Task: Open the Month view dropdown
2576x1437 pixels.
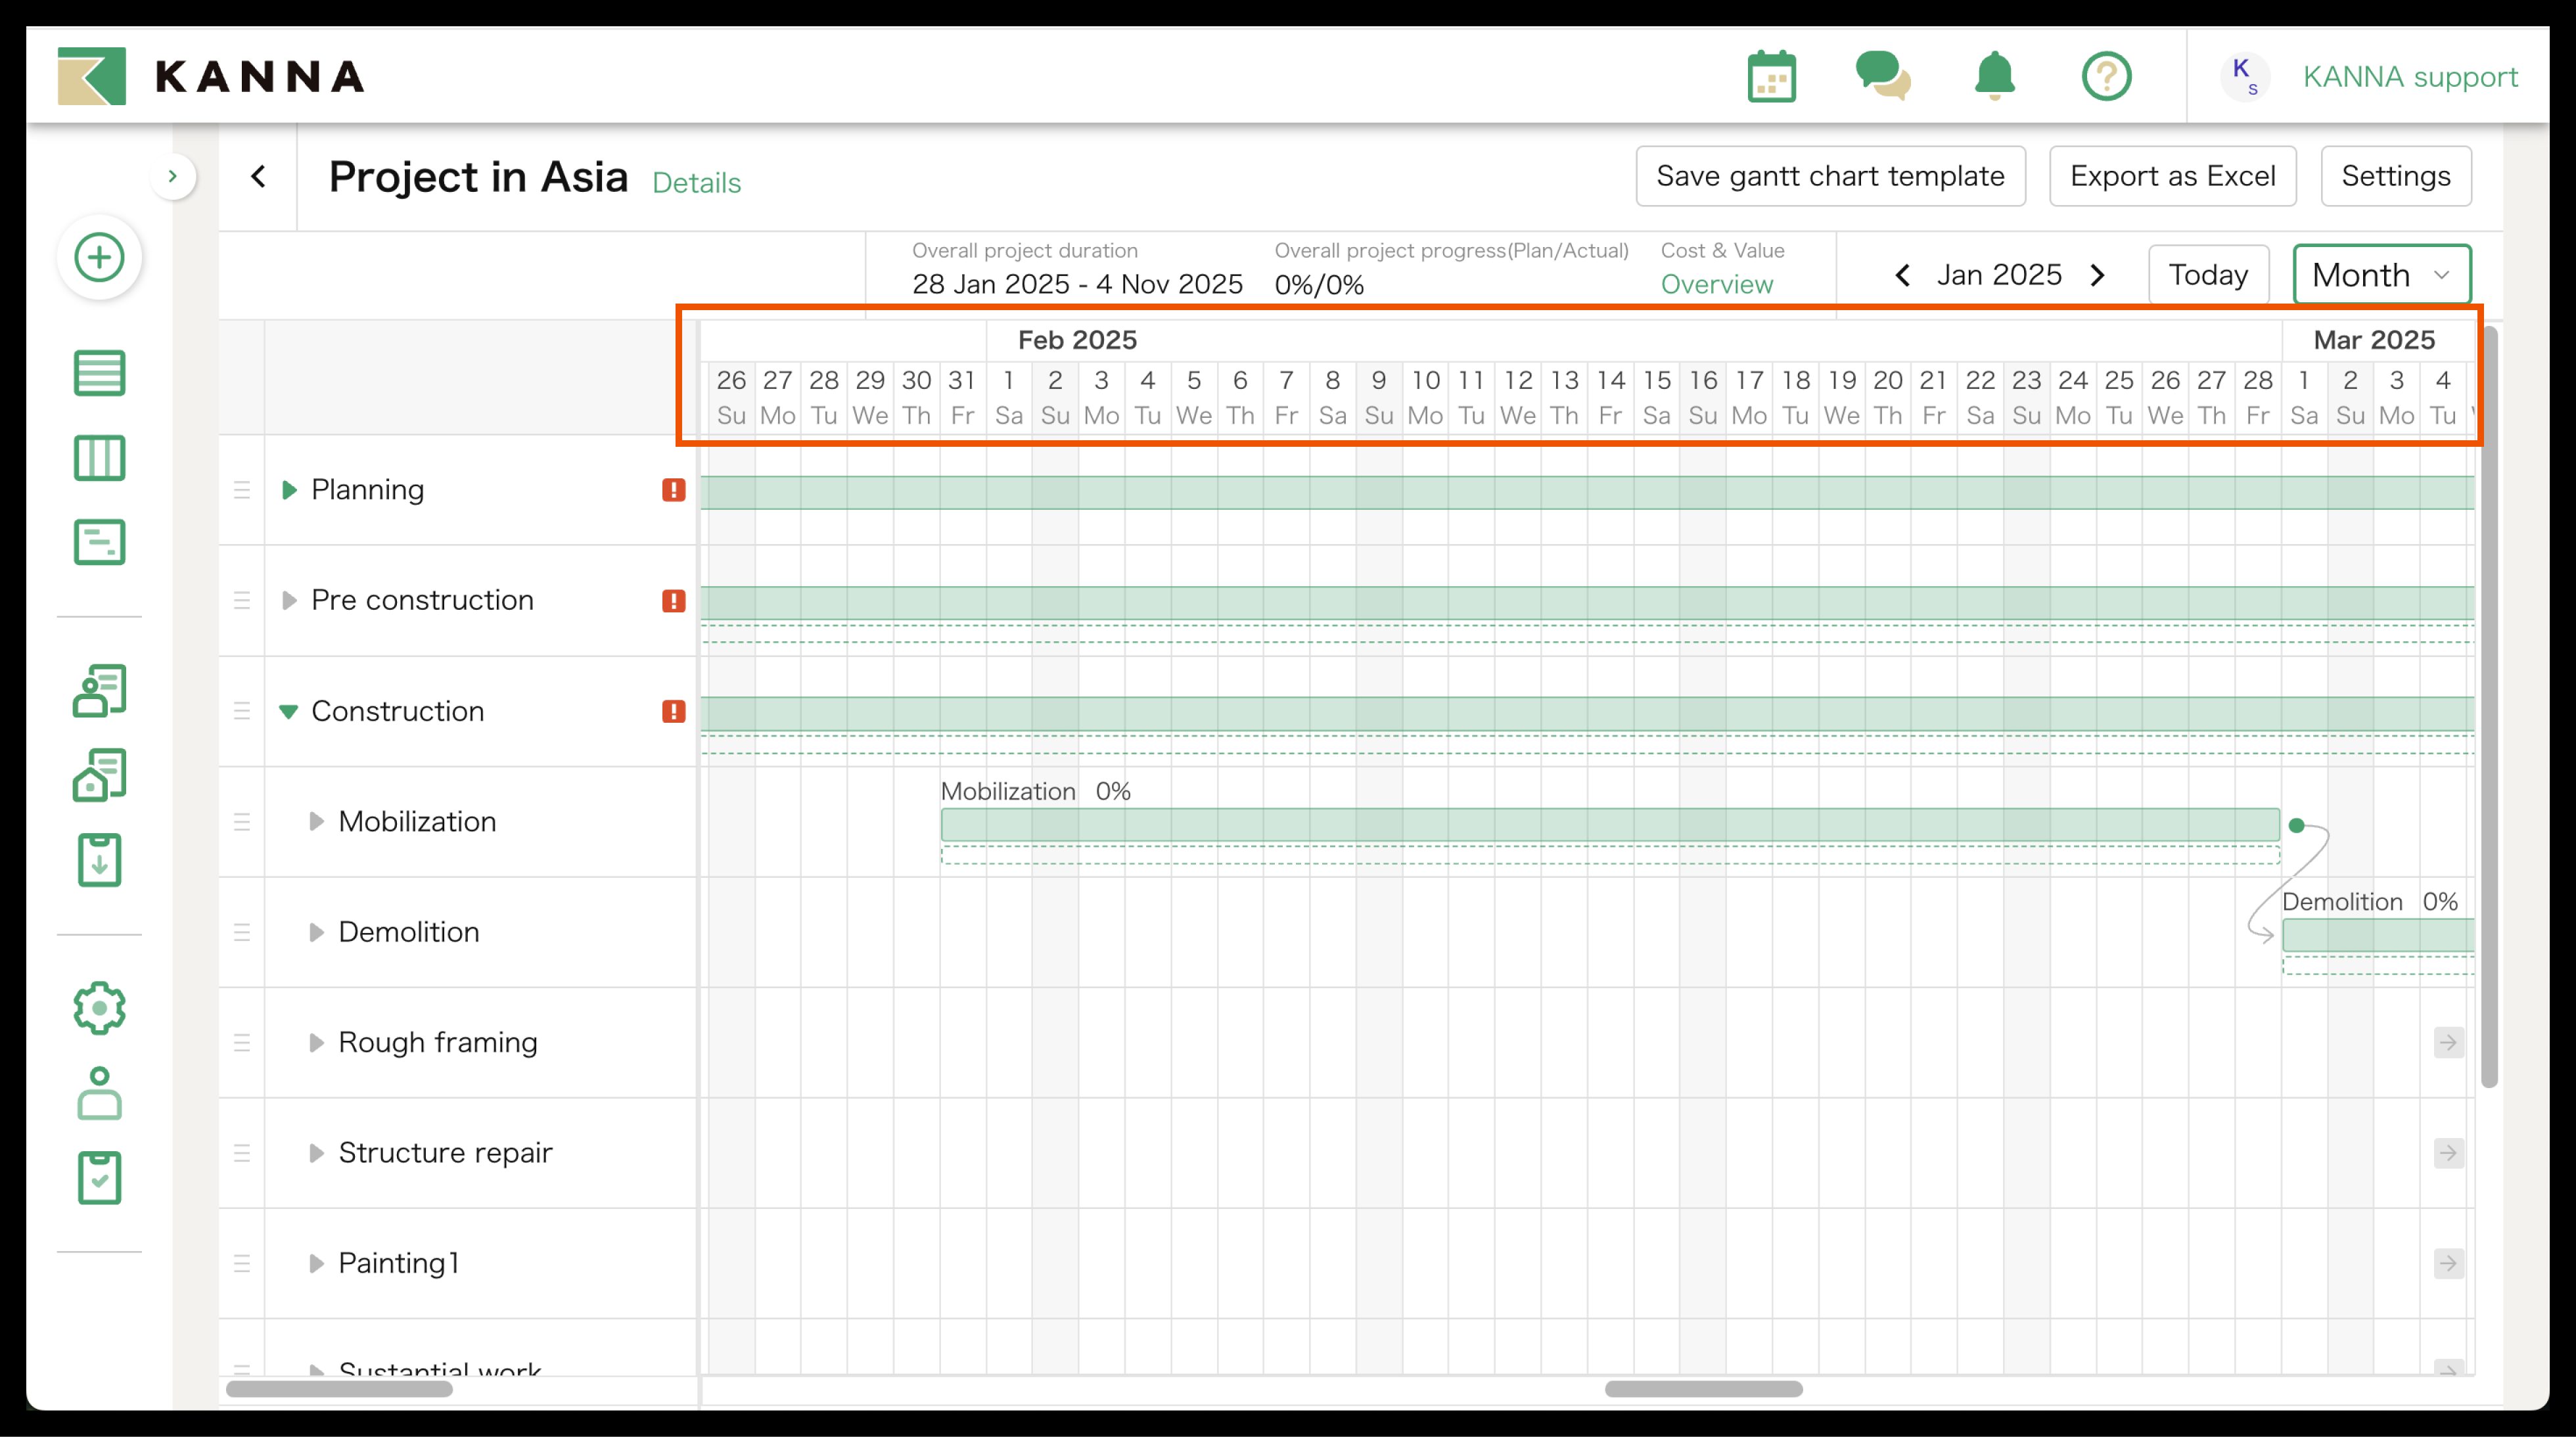Action: pos(2381,275)
